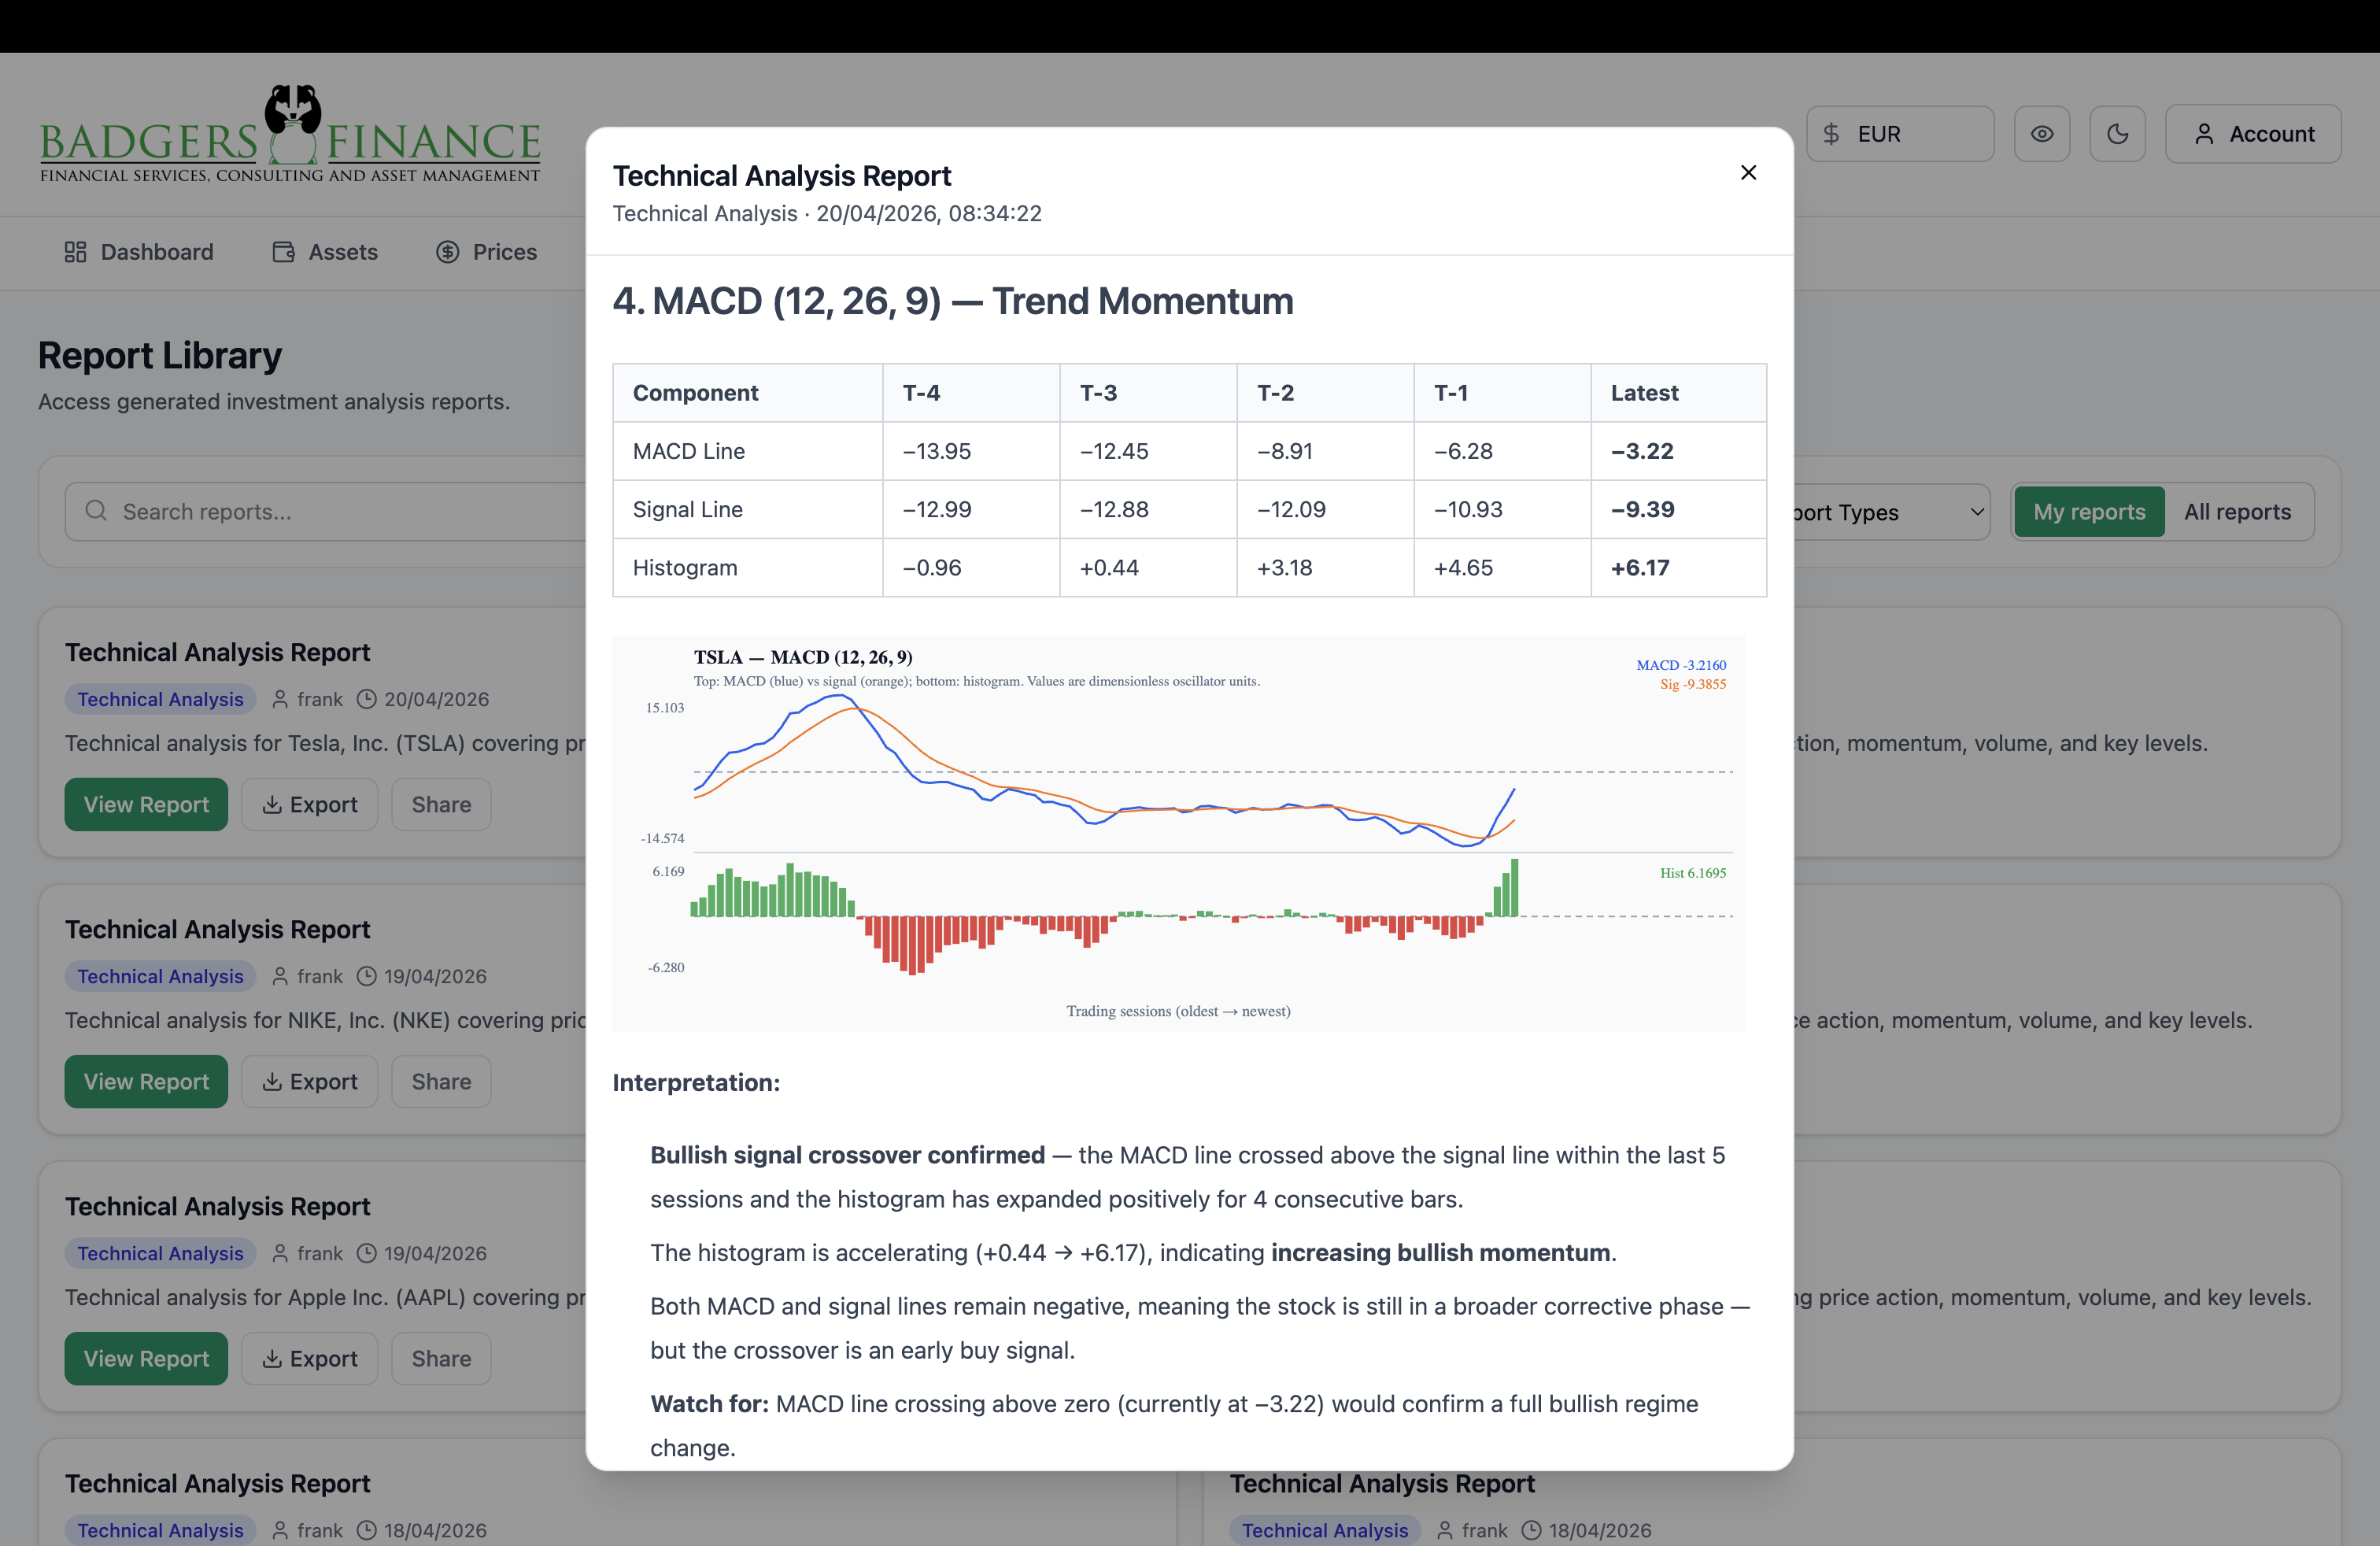Switch to the Prices tab

tap(486, 252)
